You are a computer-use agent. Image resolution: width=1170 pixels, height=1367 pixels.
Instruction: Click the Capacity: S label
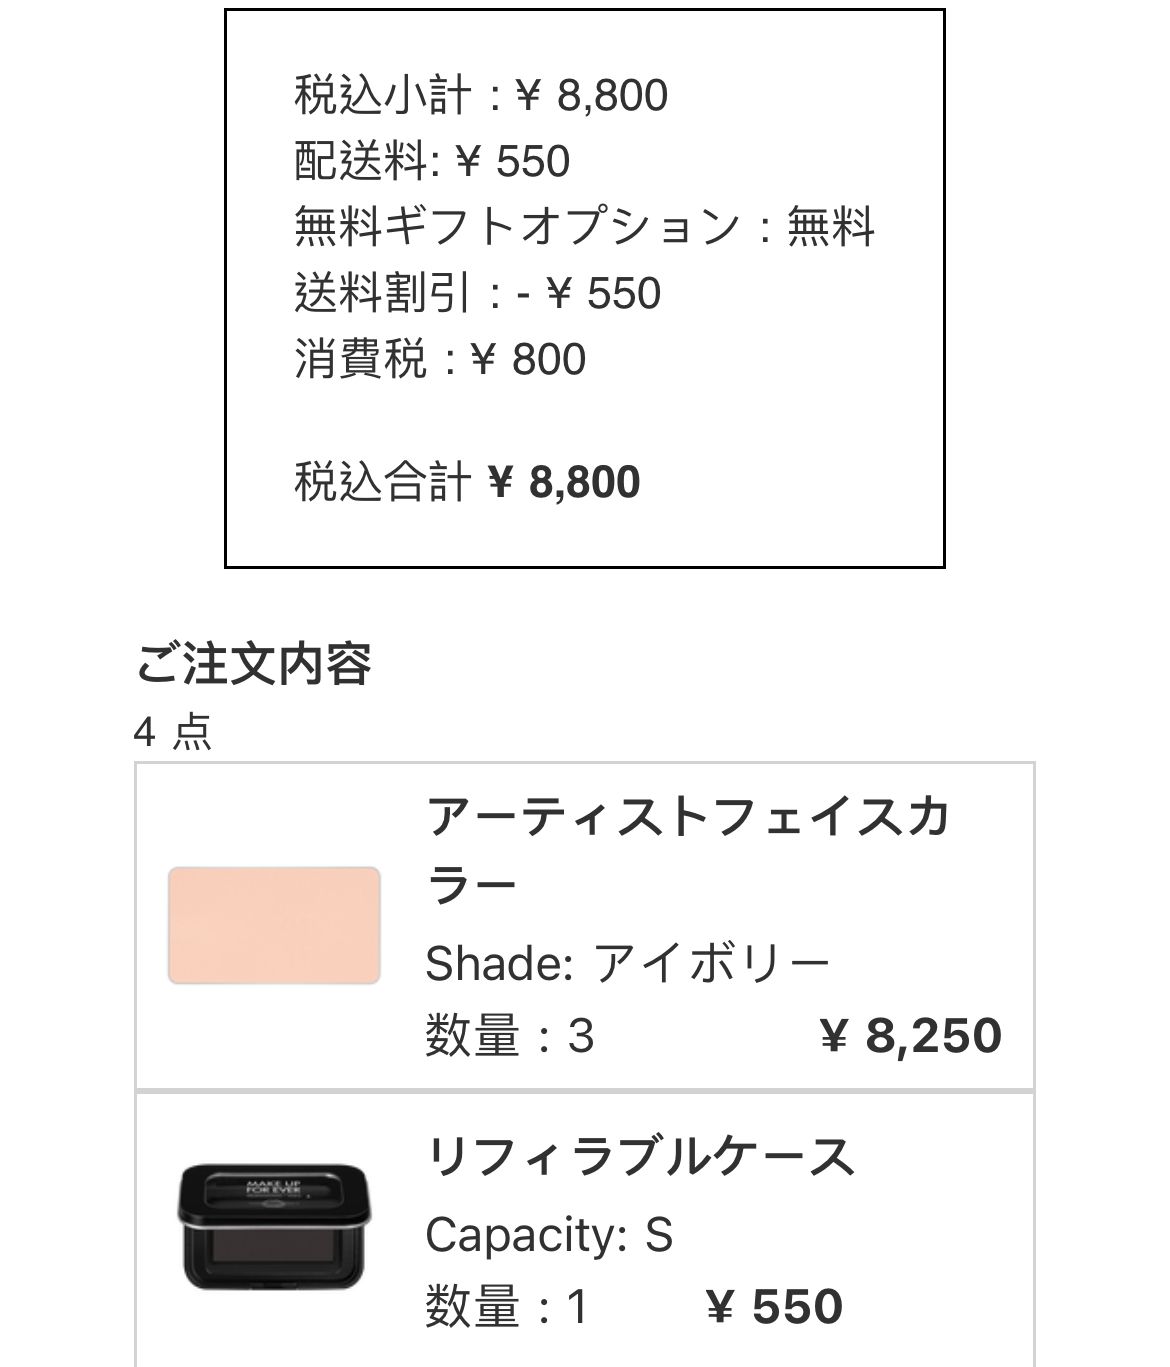pos(549,1234)
